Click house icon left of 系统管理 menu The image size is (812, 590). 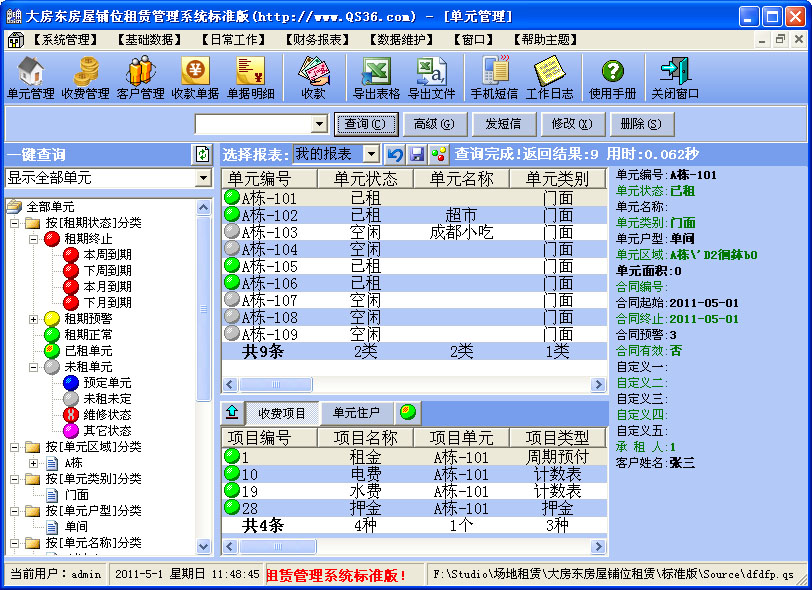[16, 40]
